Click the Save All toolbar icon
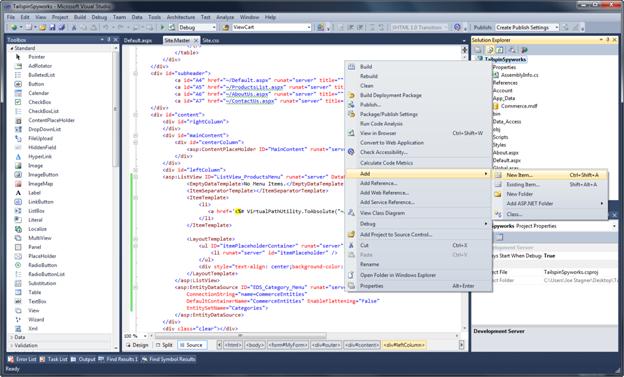 [62, 27]
